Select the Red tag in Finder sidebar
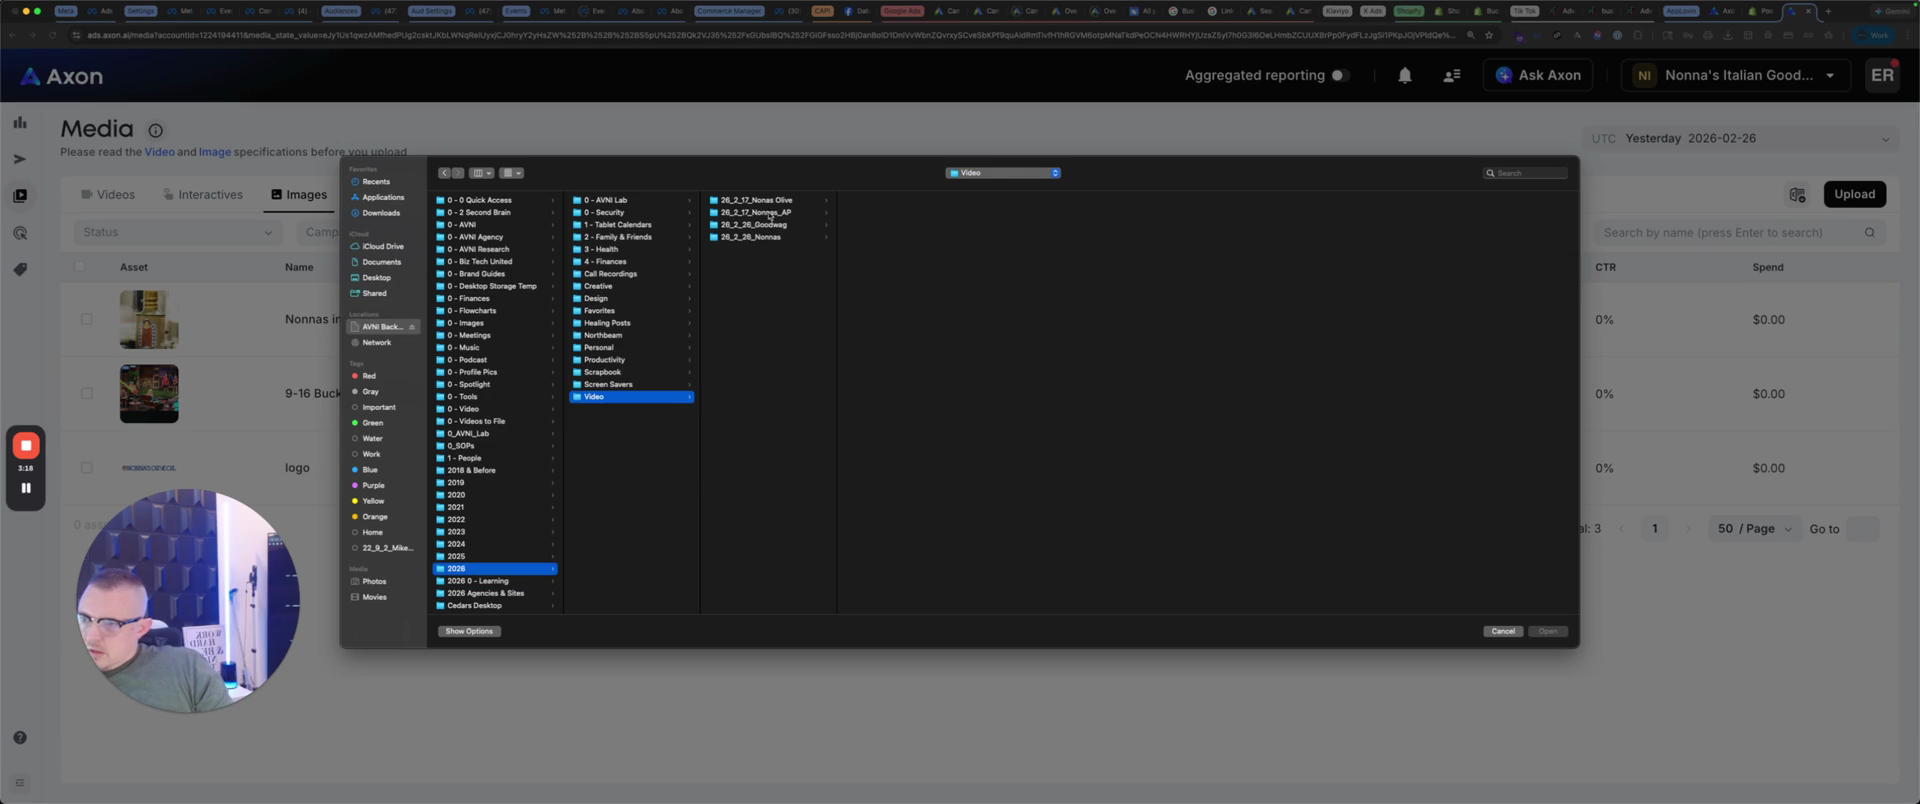Image resolution: width=1920 pixels, height=804 pixels. coord(369,376)
